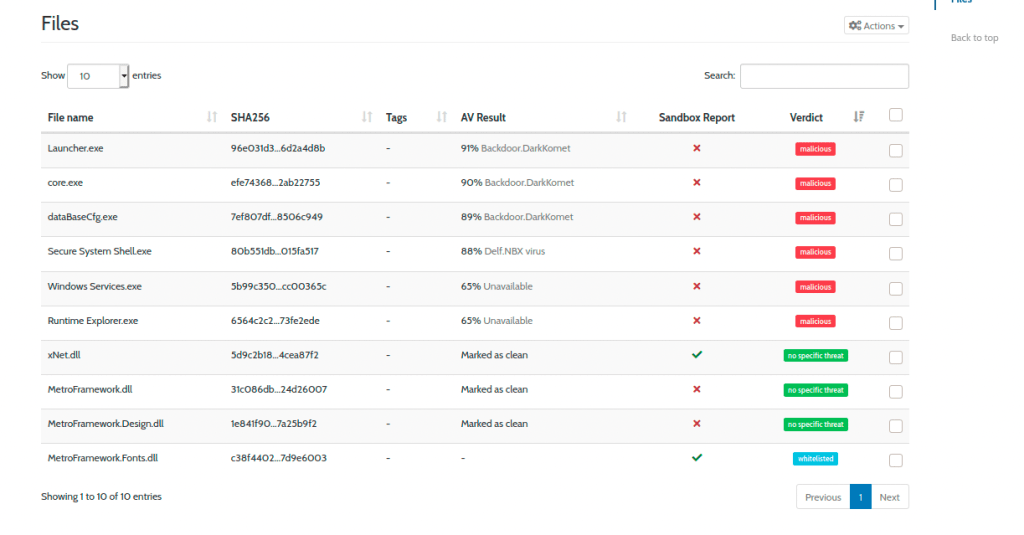Click green checkmark for MetroFramework.Fonts.dll

coord(697,457)
